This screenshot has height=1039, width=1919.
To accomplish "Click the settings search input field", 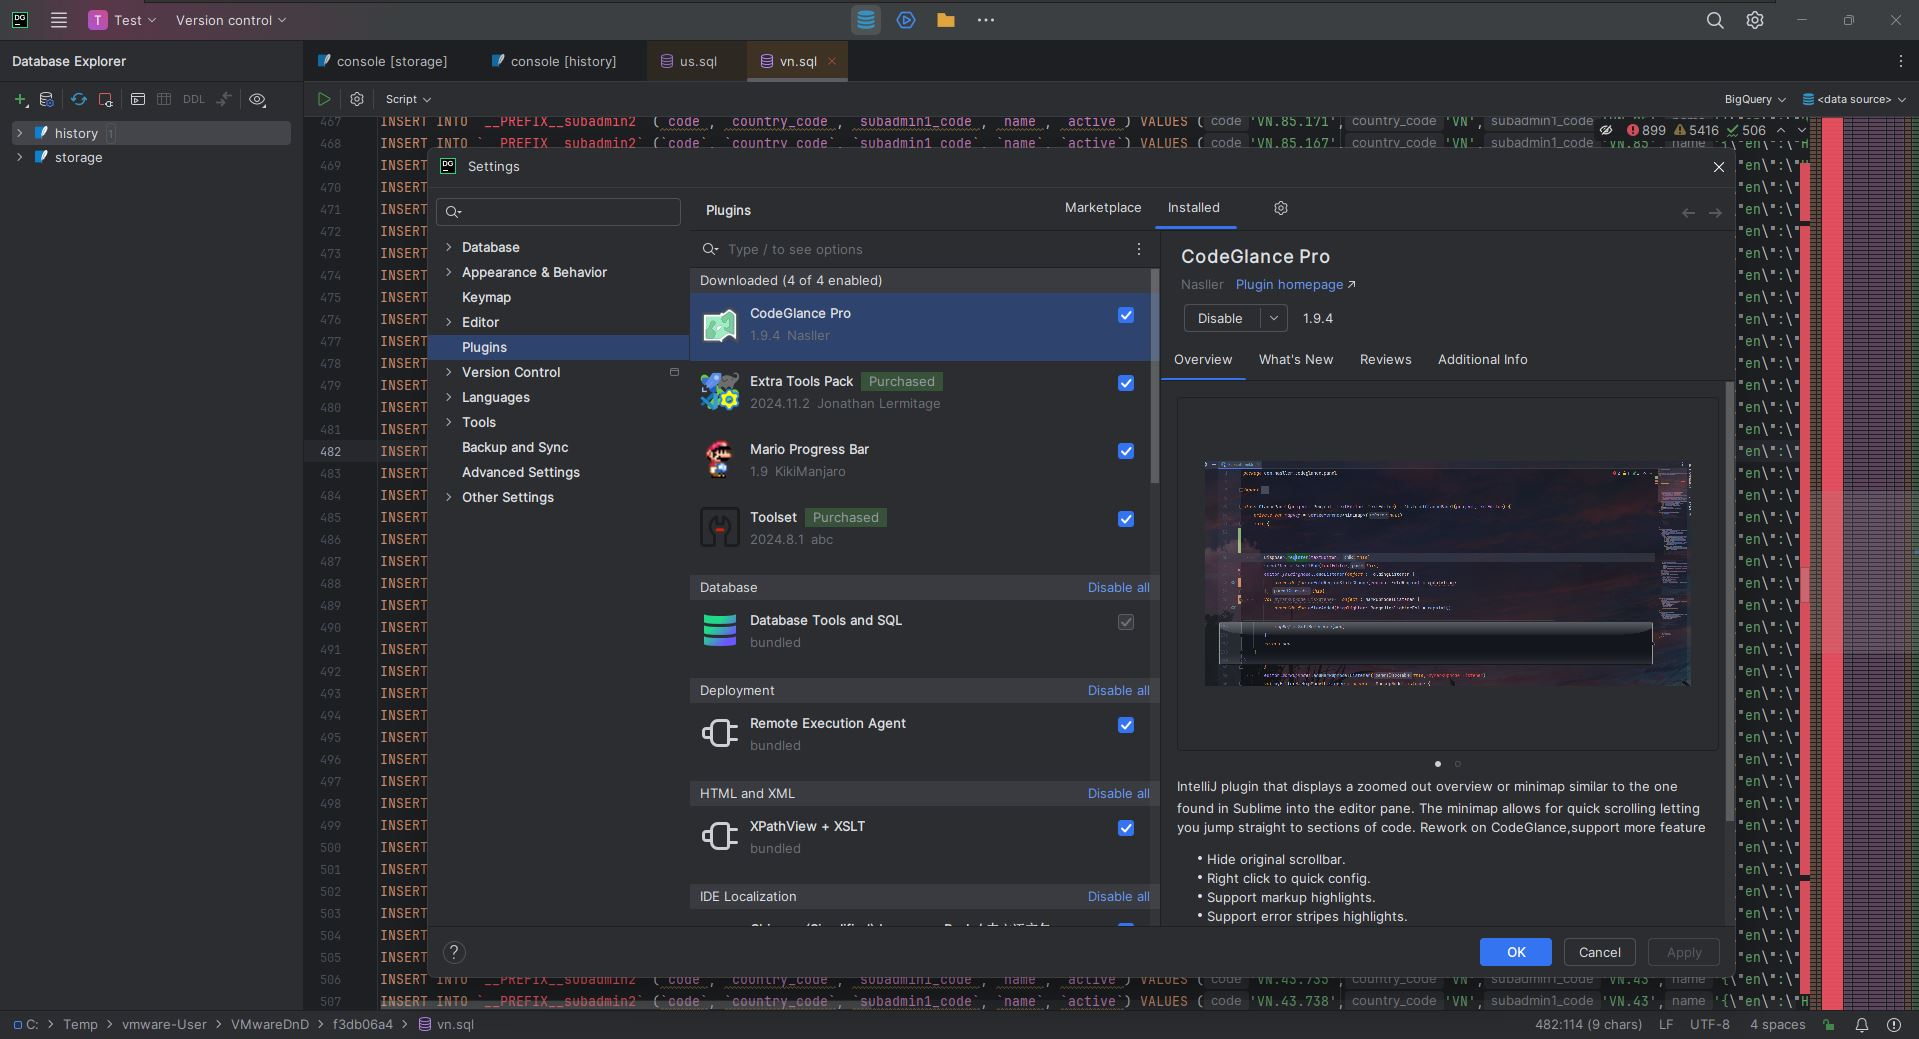I will (x=559, y=211).
